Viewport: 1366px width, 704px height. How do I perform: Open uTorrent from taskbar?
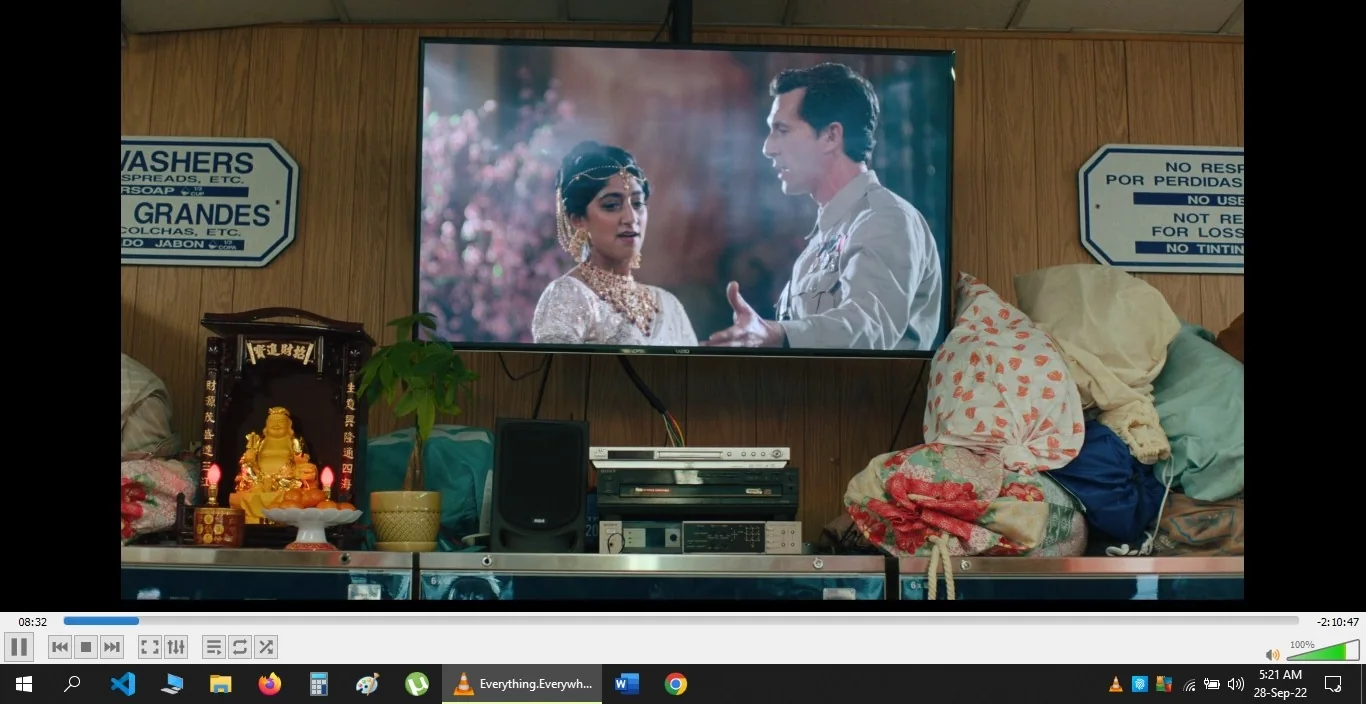(417, 684)
